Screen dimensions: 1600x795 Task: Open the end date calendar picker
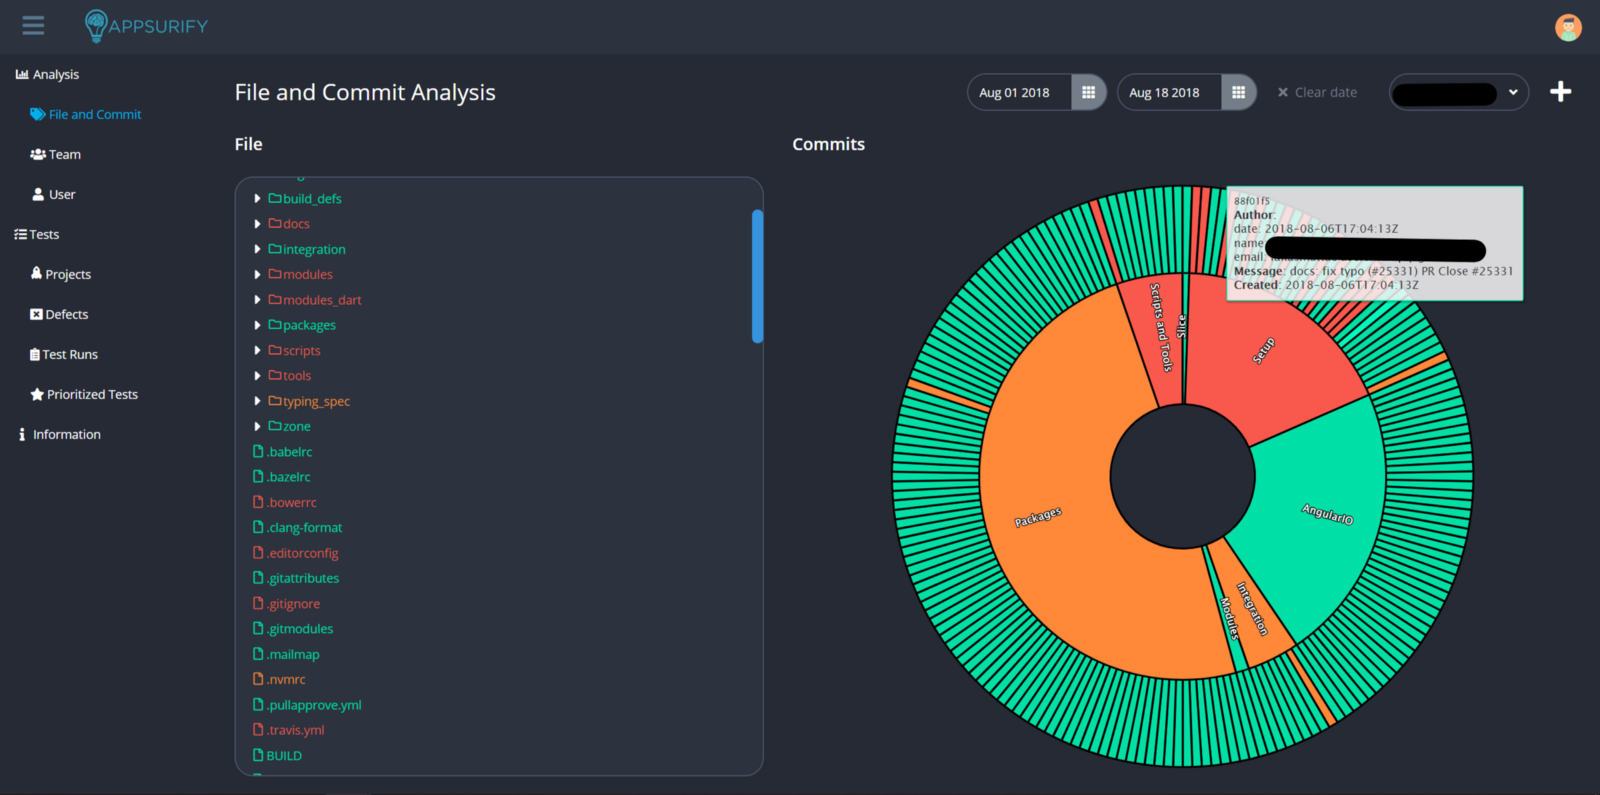pos(1238,93)
